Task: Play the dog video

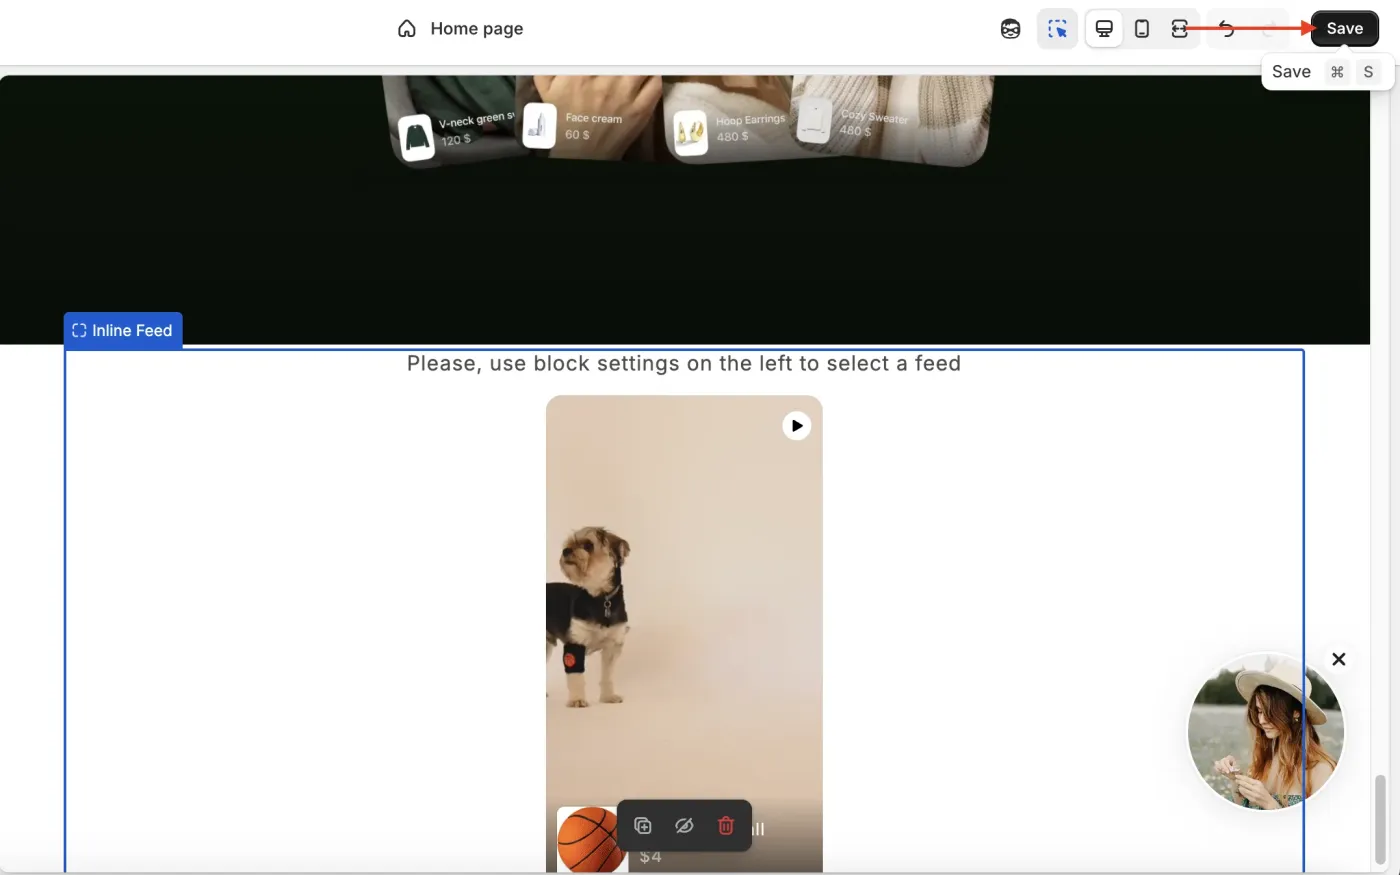Action: (x=796, y=425)
